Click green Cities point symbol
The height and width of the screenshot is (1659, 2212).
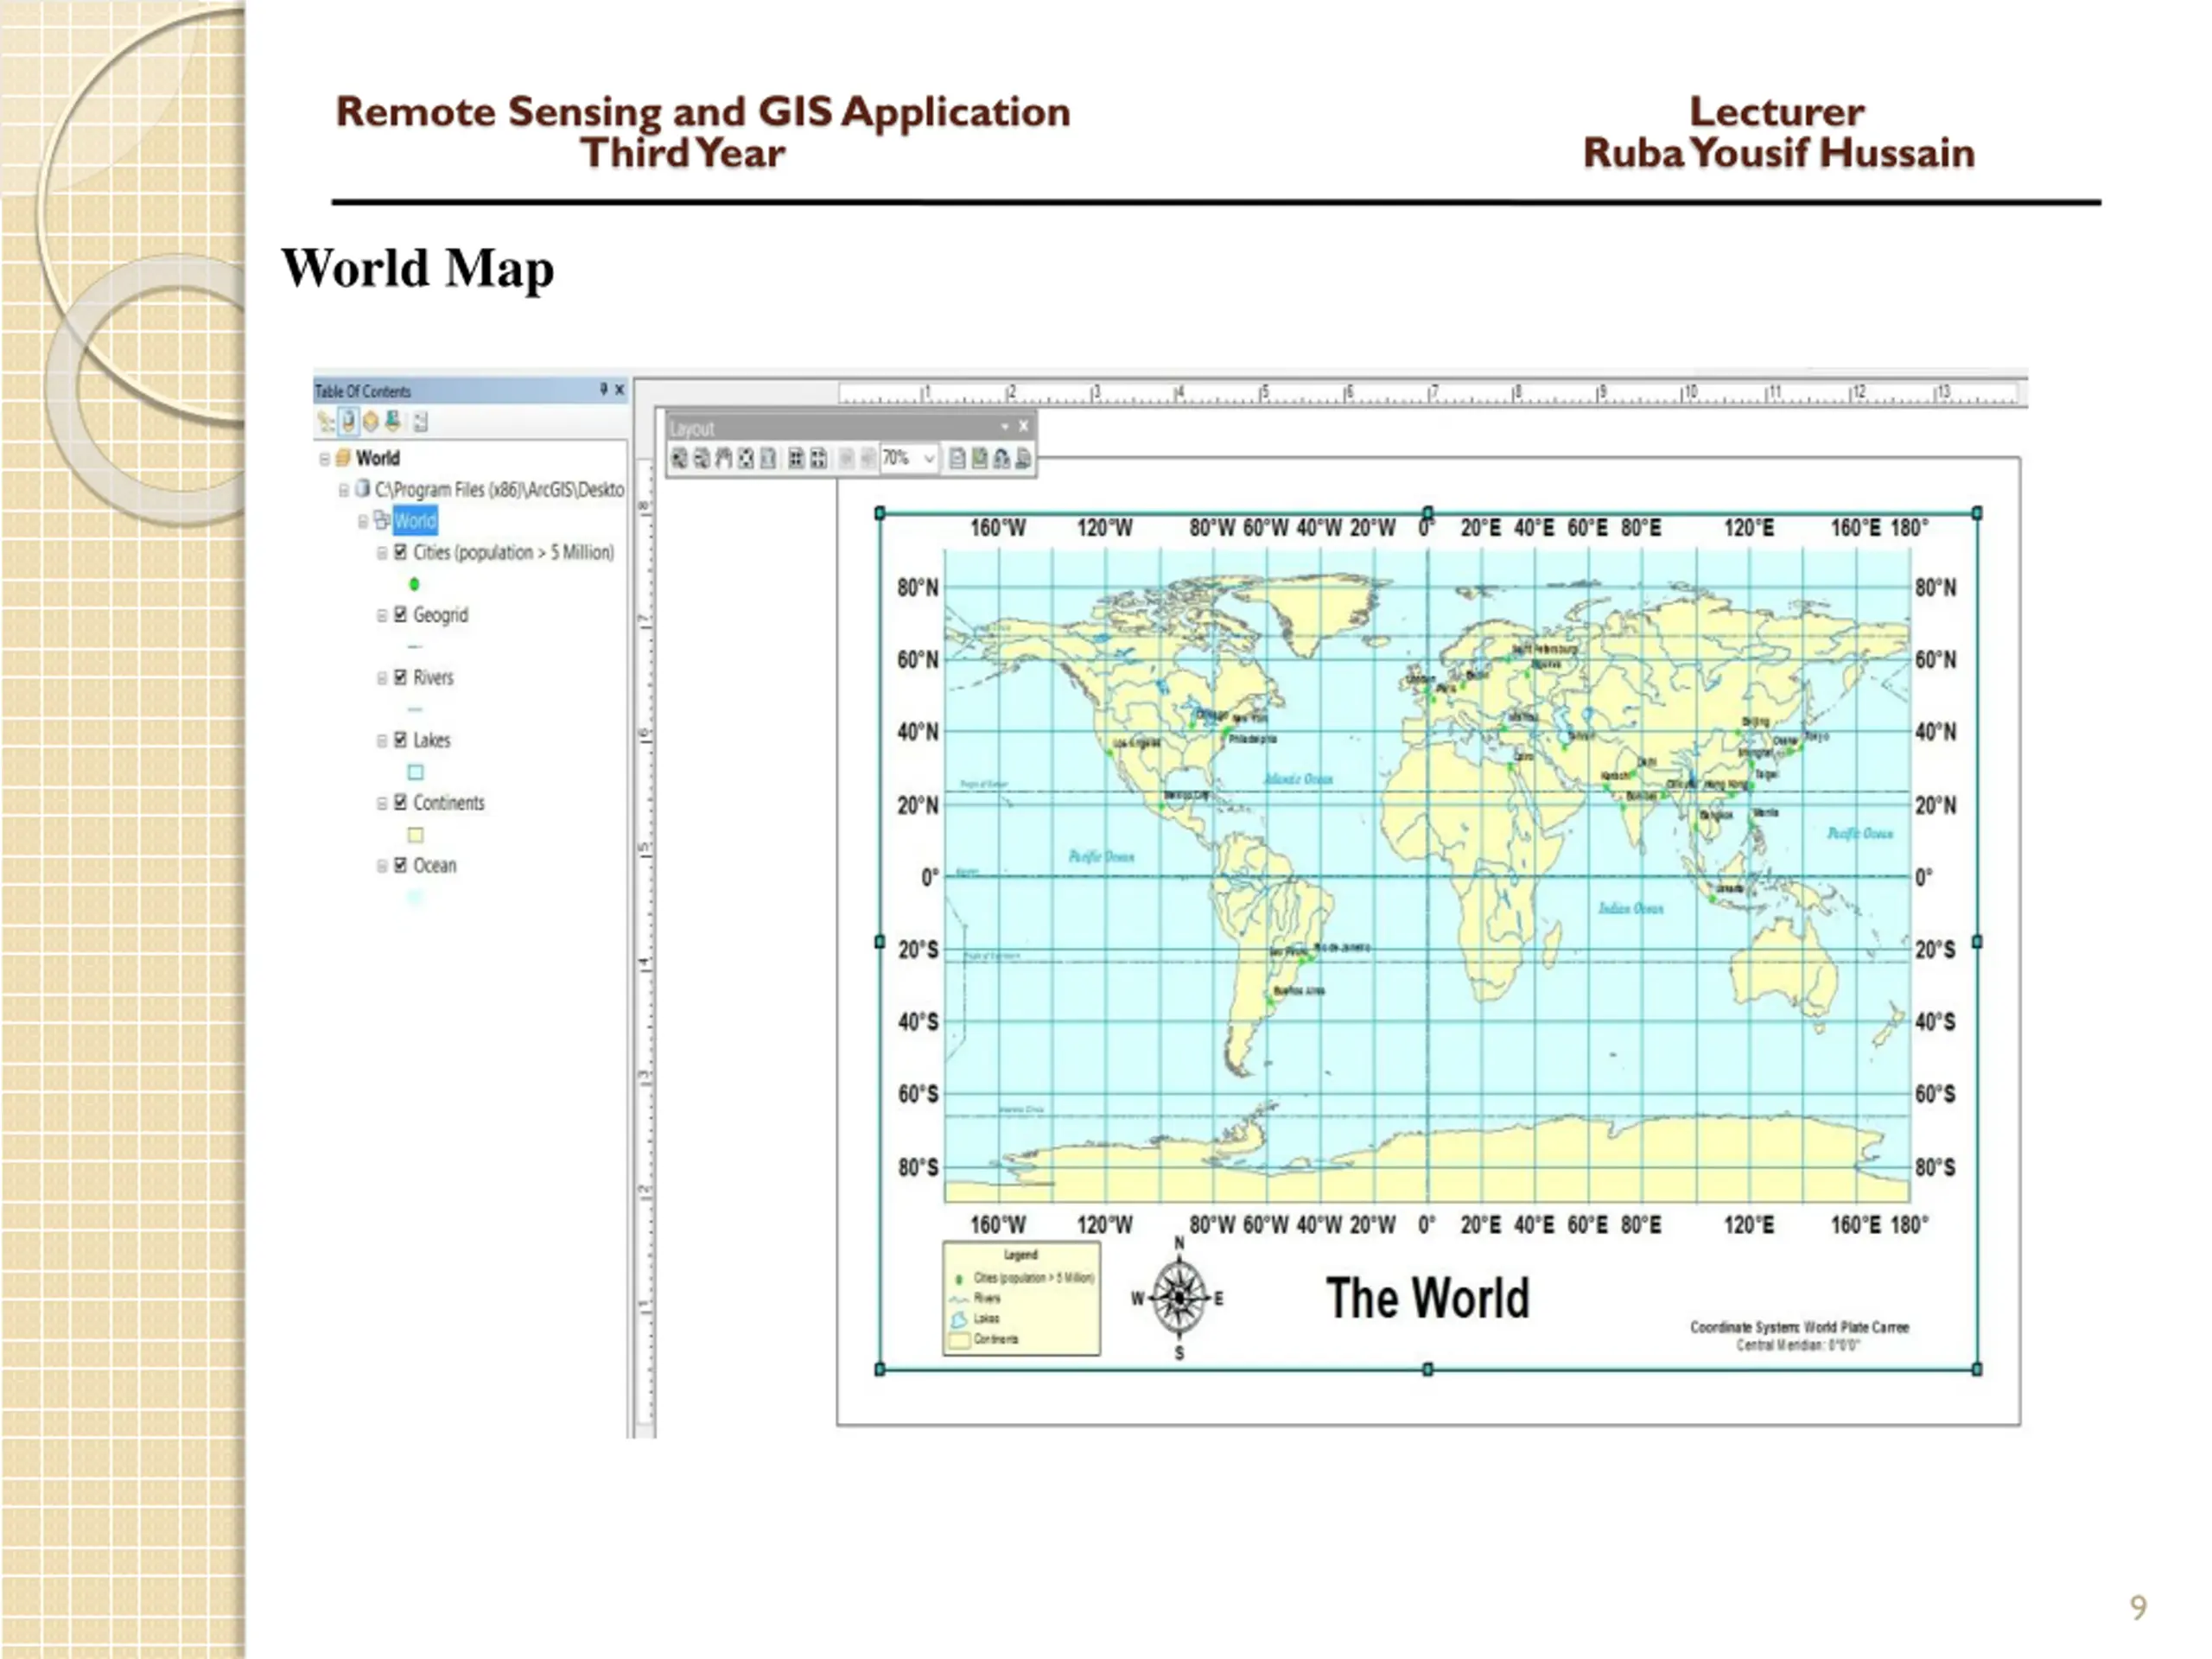coord(415,584)
